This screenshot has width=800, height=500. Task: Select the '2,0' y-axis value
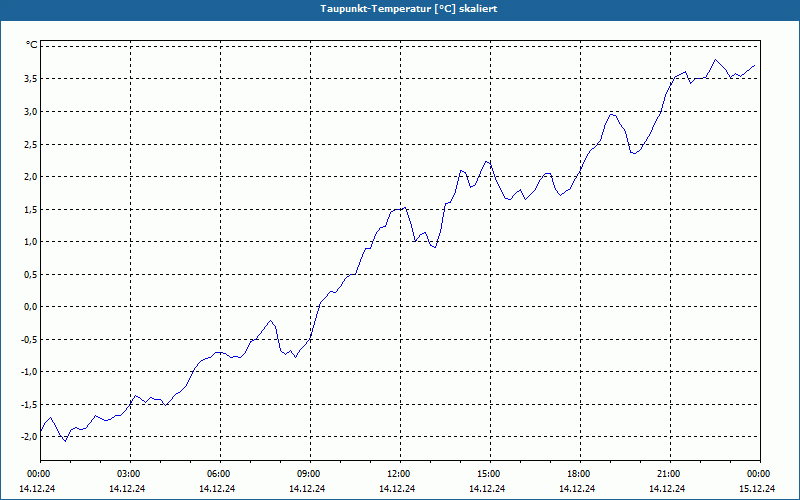pos(31,177)
